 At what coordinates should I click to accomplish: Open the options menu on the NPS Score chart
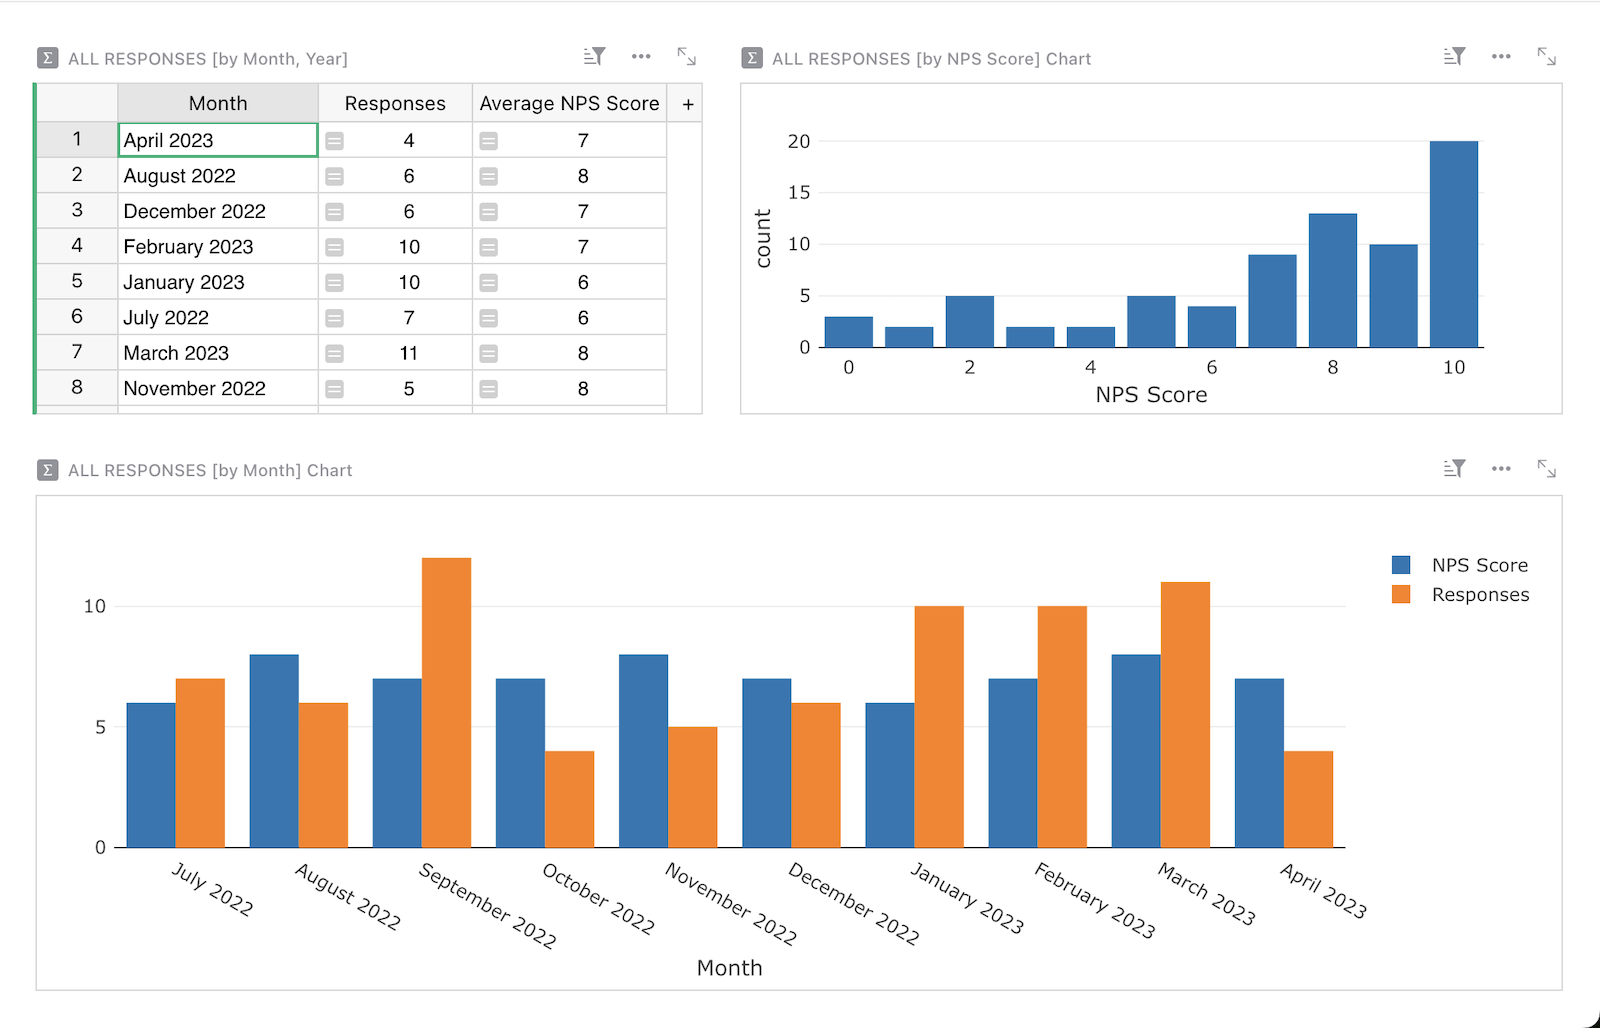tap(1501, 57)
